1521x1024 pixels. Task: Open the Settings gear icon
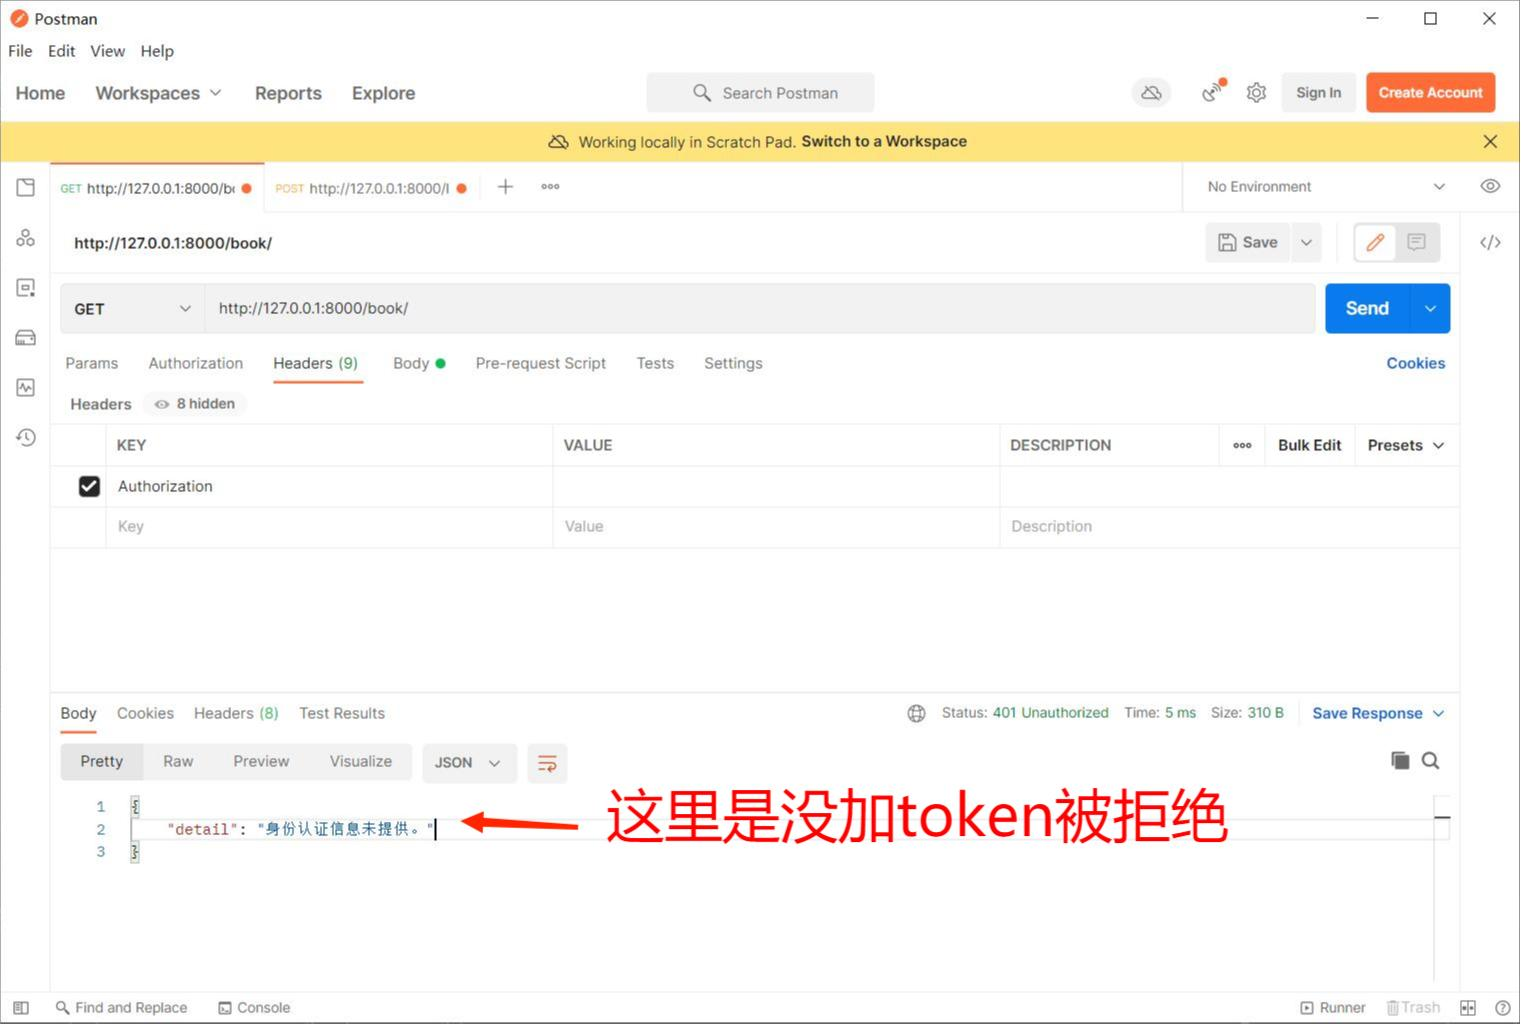point(1256,92)
